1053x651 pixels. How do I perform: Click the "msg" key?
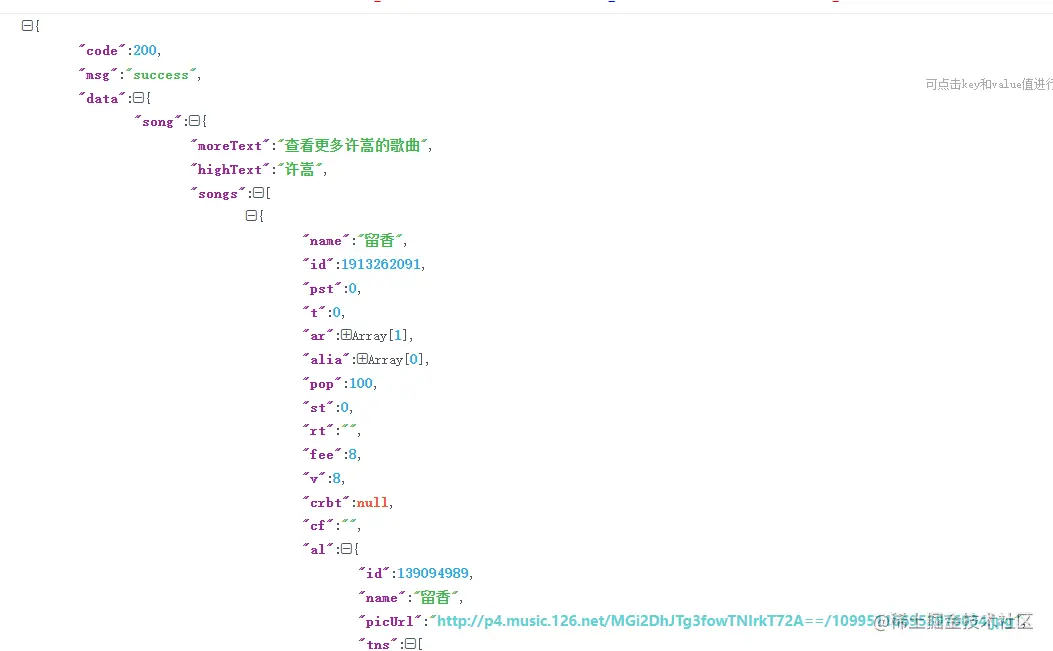[98, 75]
